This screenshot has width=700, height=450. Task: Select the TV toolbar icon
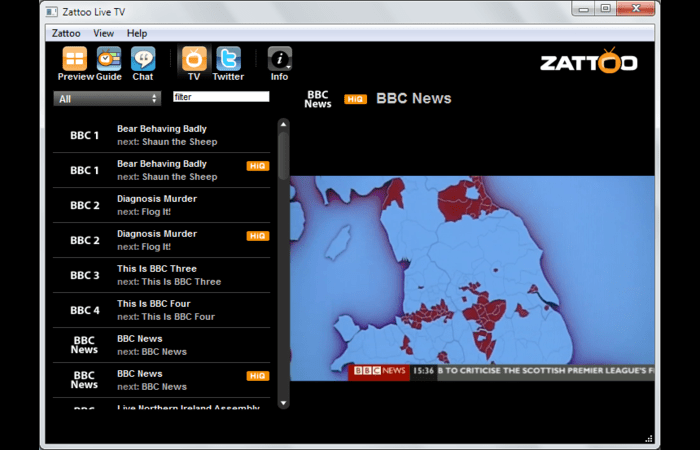click(194, 59)
